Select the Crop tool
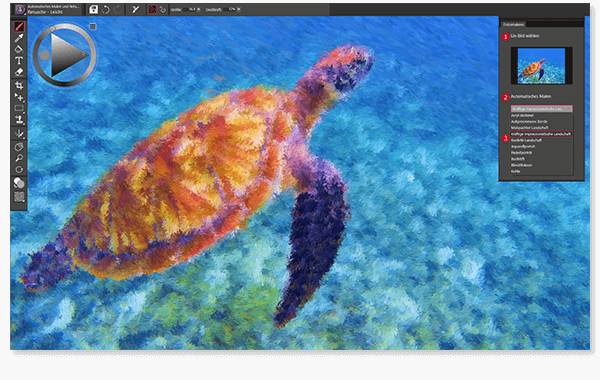The height and width of the screenshot is (380, 600). pos(19,85)
